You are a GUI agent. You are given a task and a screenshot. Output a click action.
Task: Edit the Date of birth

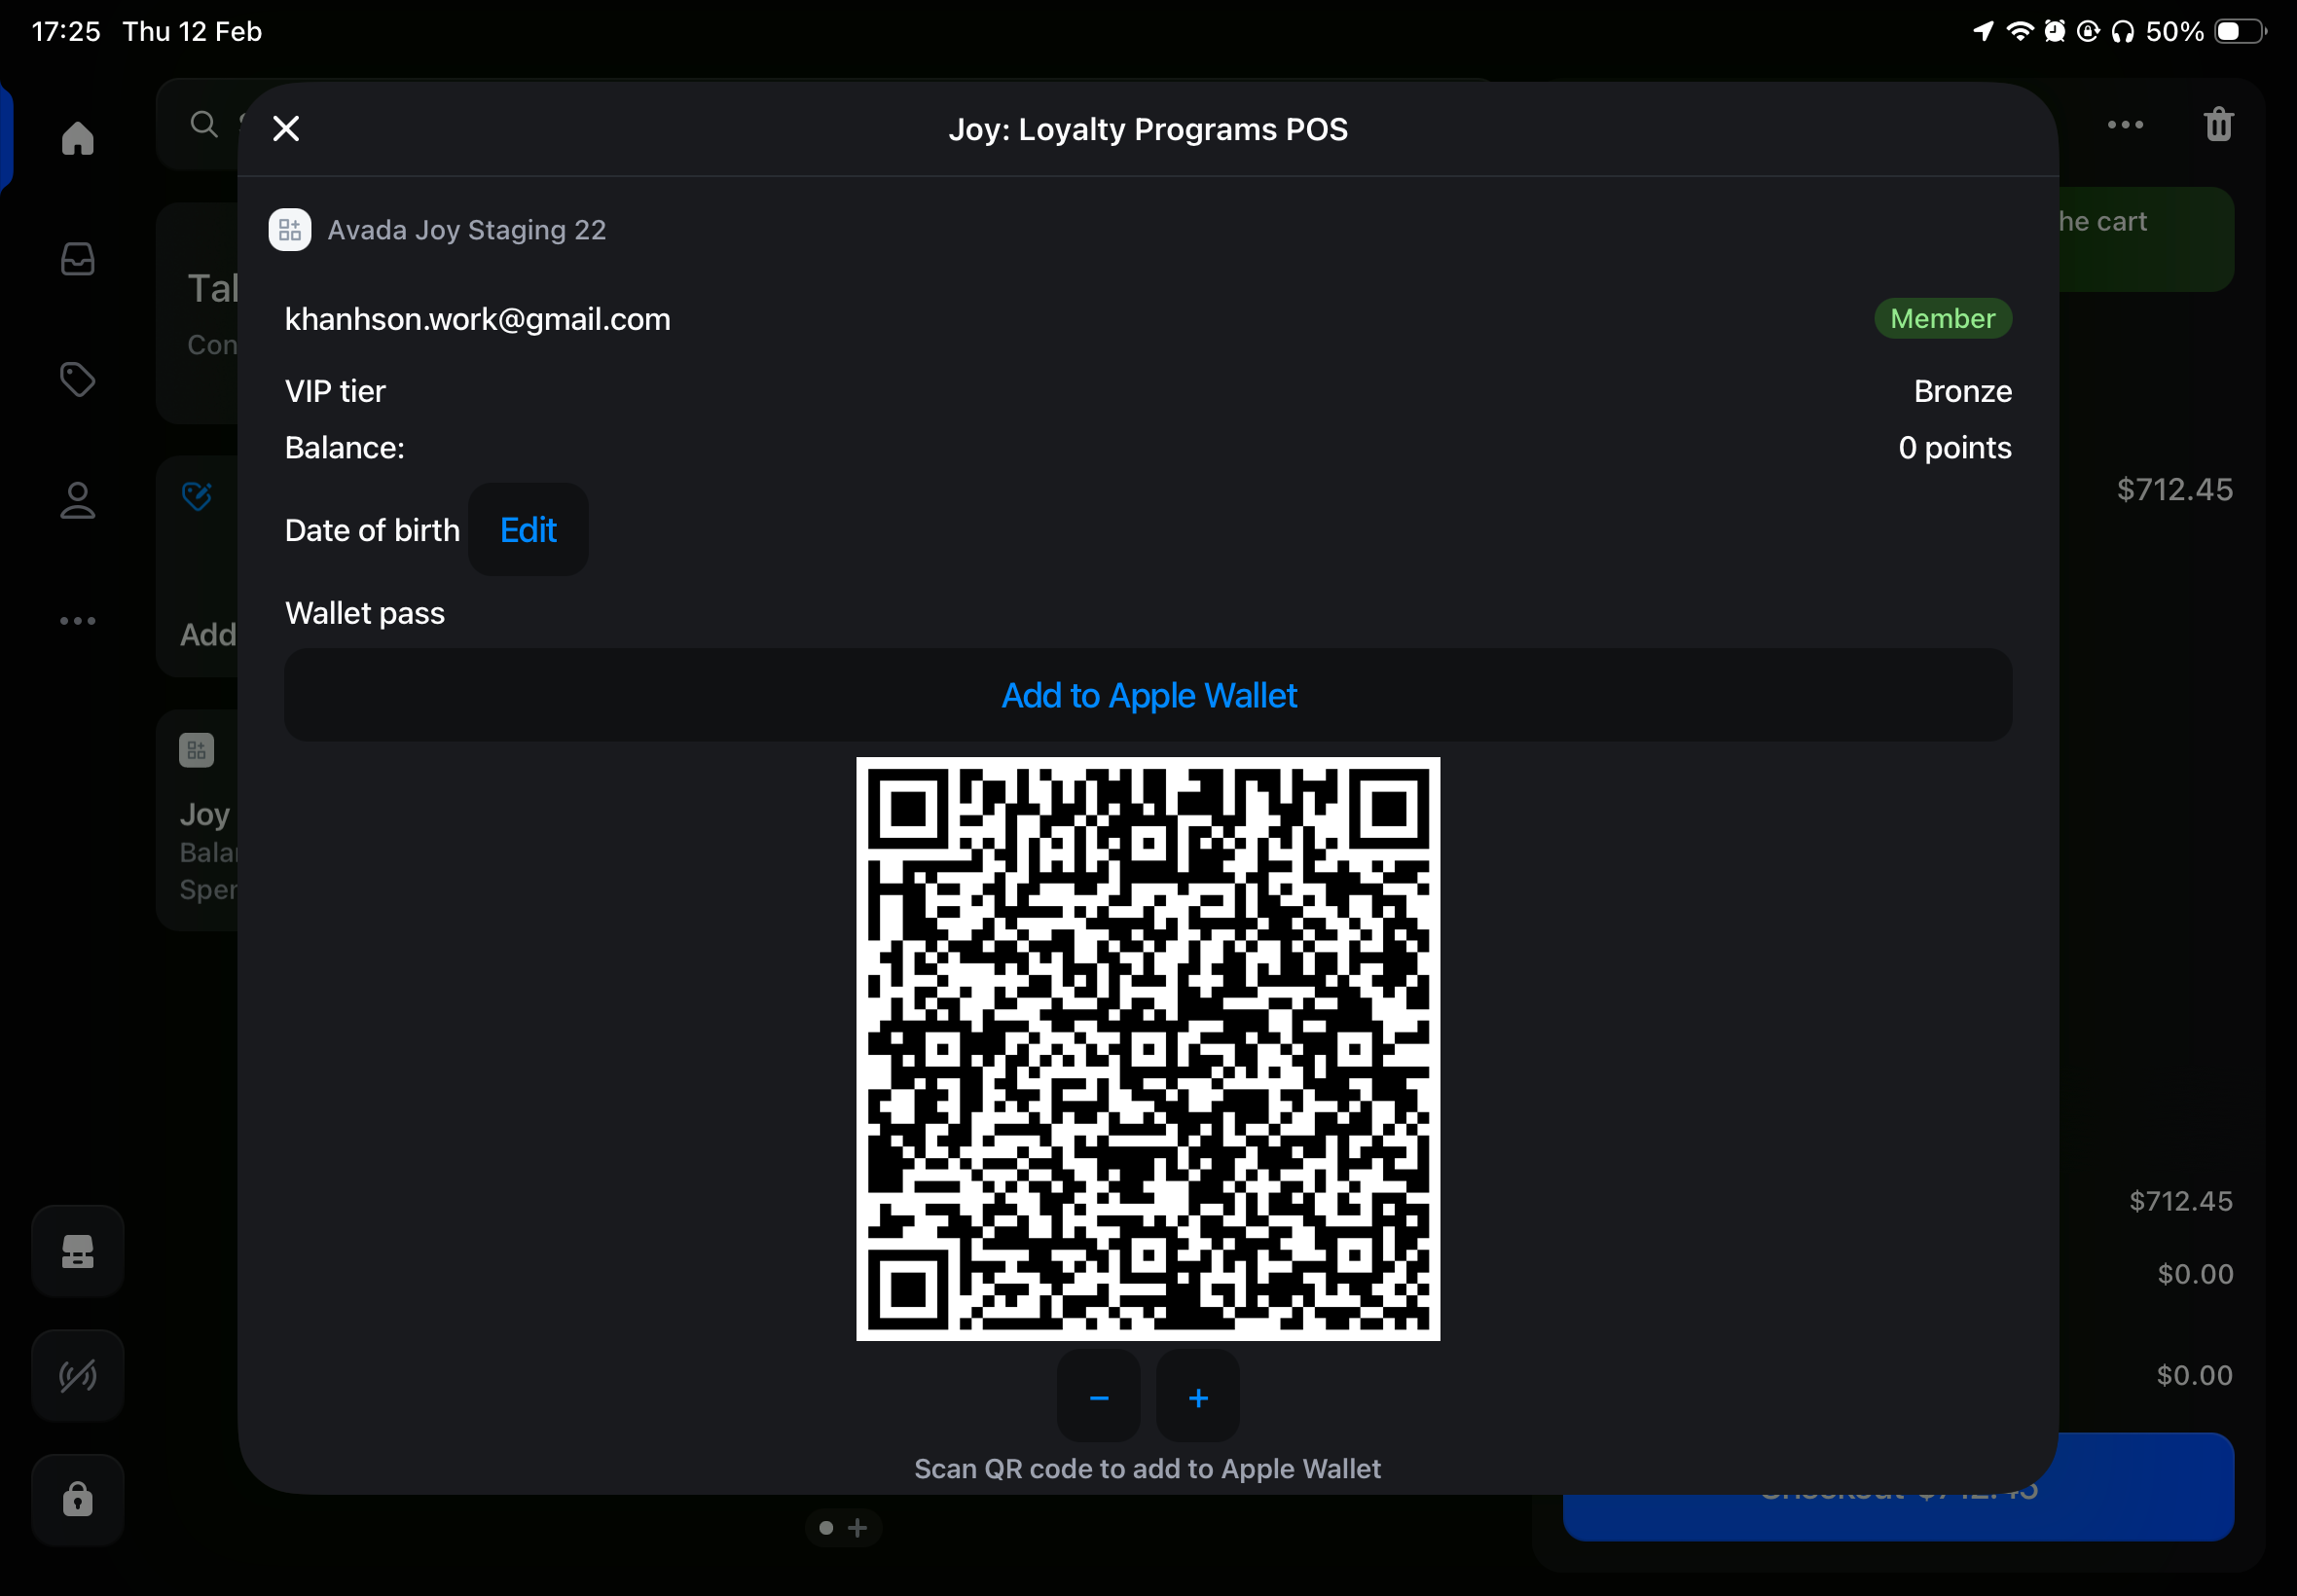[528, 530]
